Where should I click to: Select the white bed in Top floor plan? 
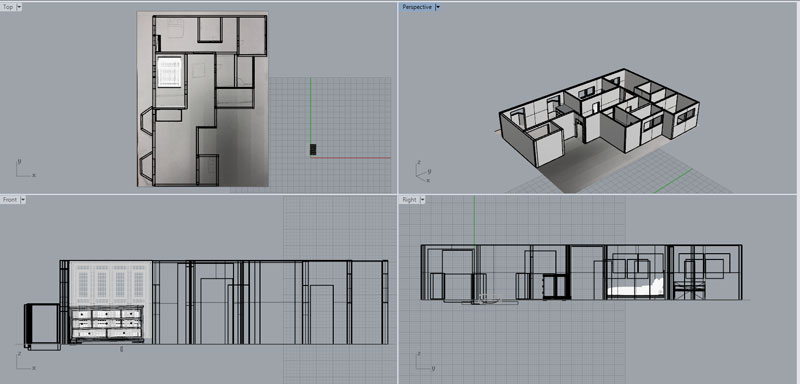coord(169,72)
